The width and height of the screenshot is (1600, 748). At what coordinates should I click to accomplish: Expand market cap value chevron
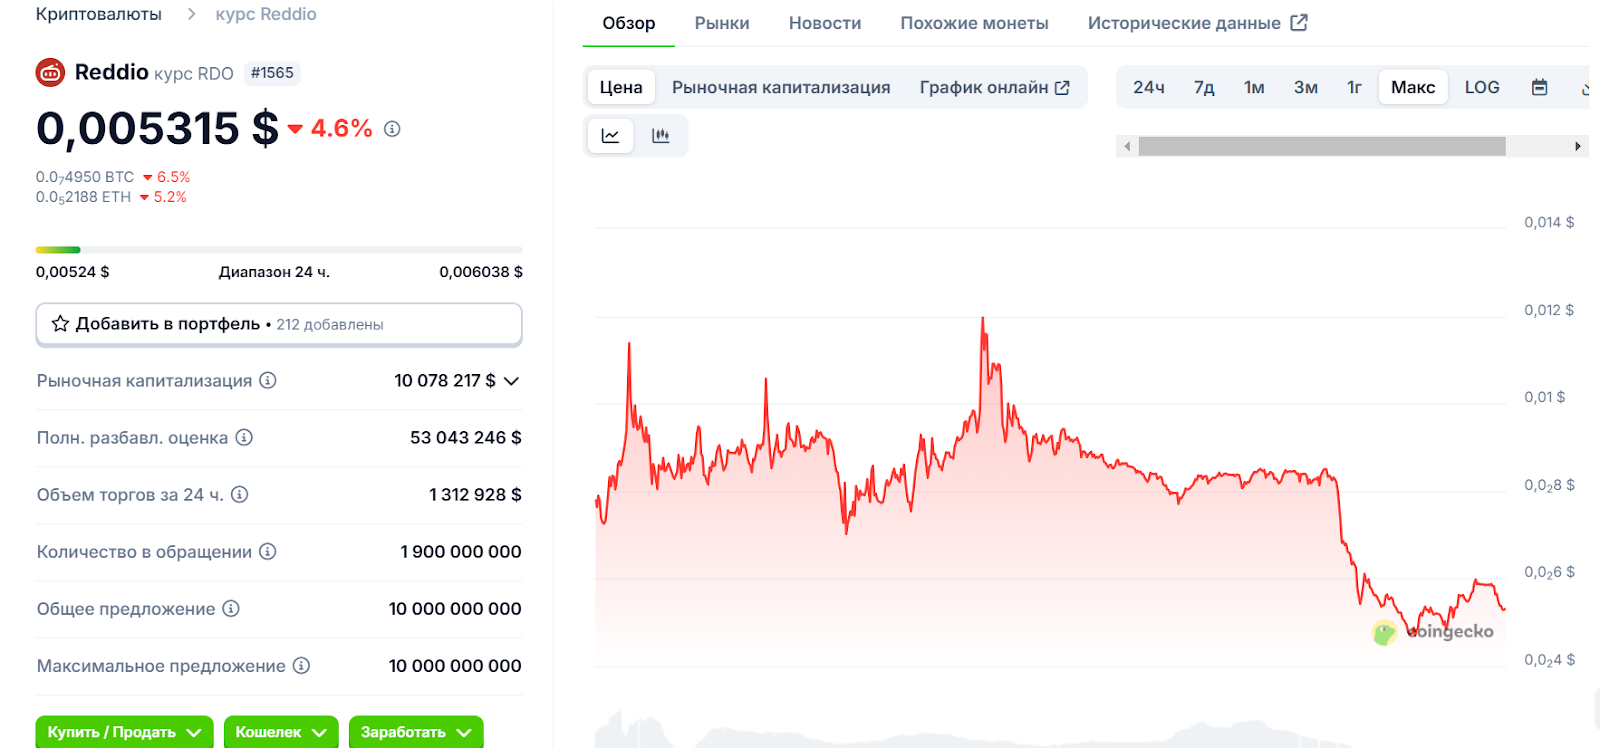[511, 381]
